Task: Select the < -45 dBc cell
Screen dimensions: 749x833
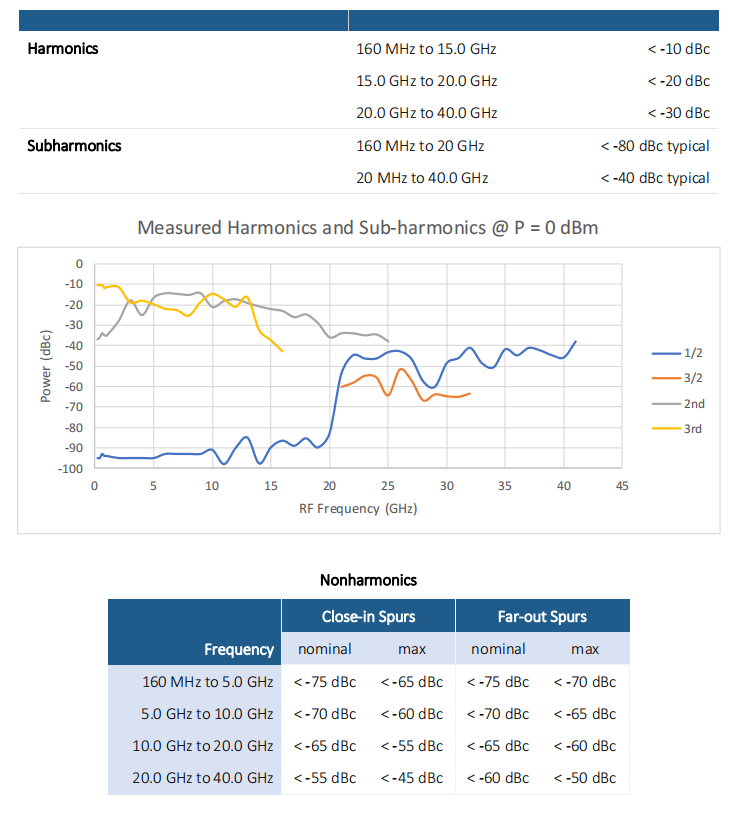Action: pyautogui.click(x=412, y=778)
